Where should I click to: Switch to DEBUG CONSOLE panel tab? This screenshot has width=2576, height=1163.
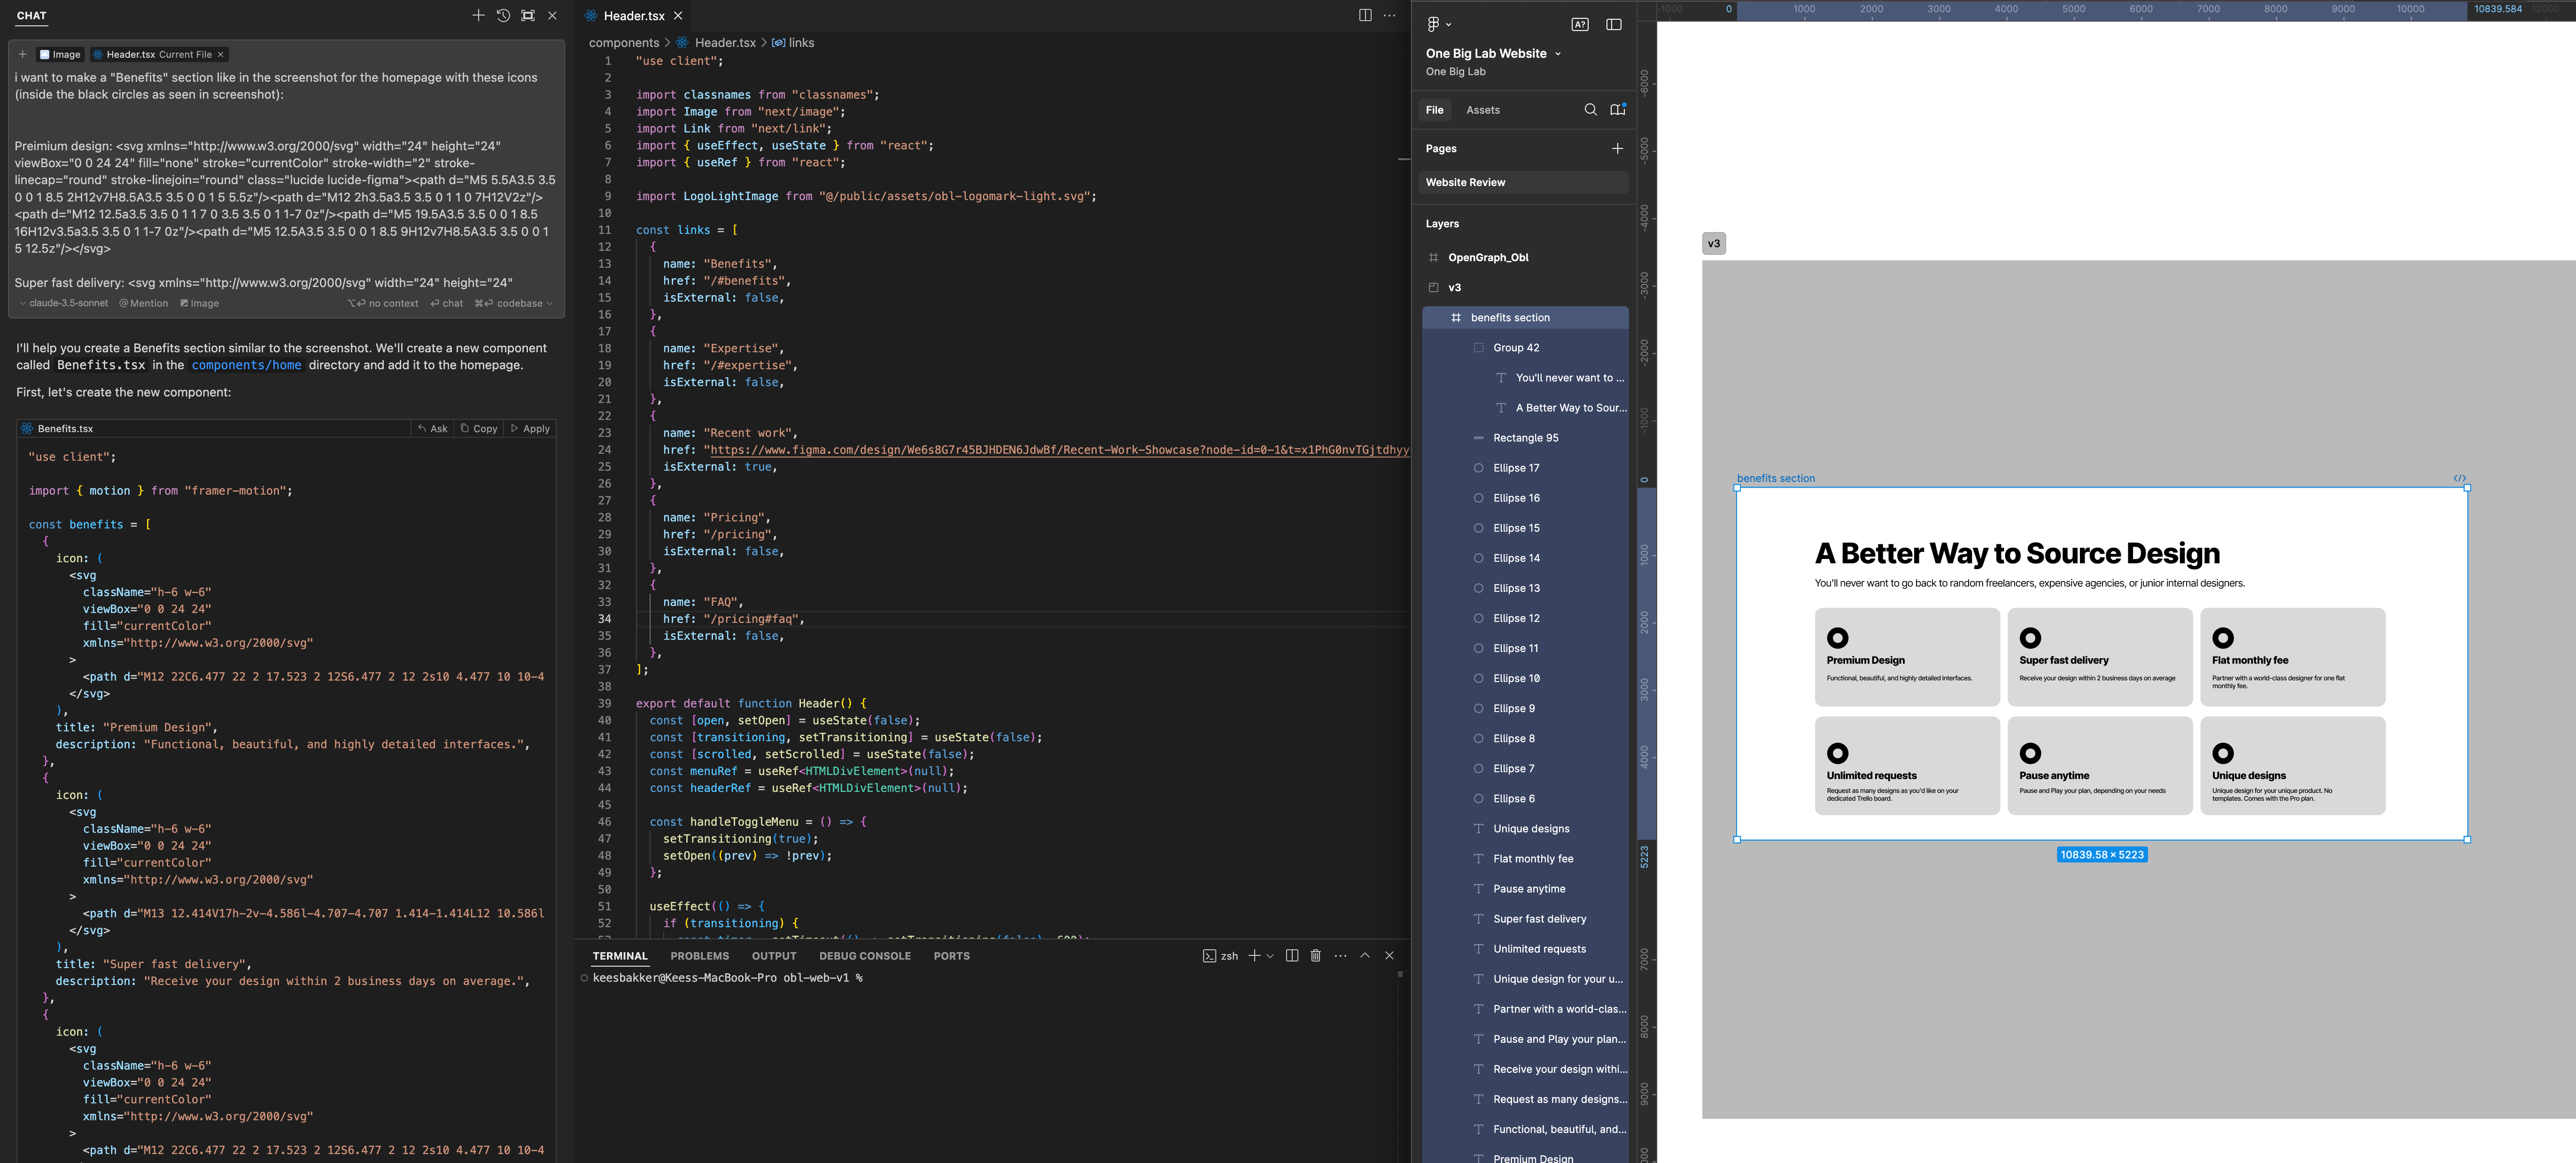865,956
